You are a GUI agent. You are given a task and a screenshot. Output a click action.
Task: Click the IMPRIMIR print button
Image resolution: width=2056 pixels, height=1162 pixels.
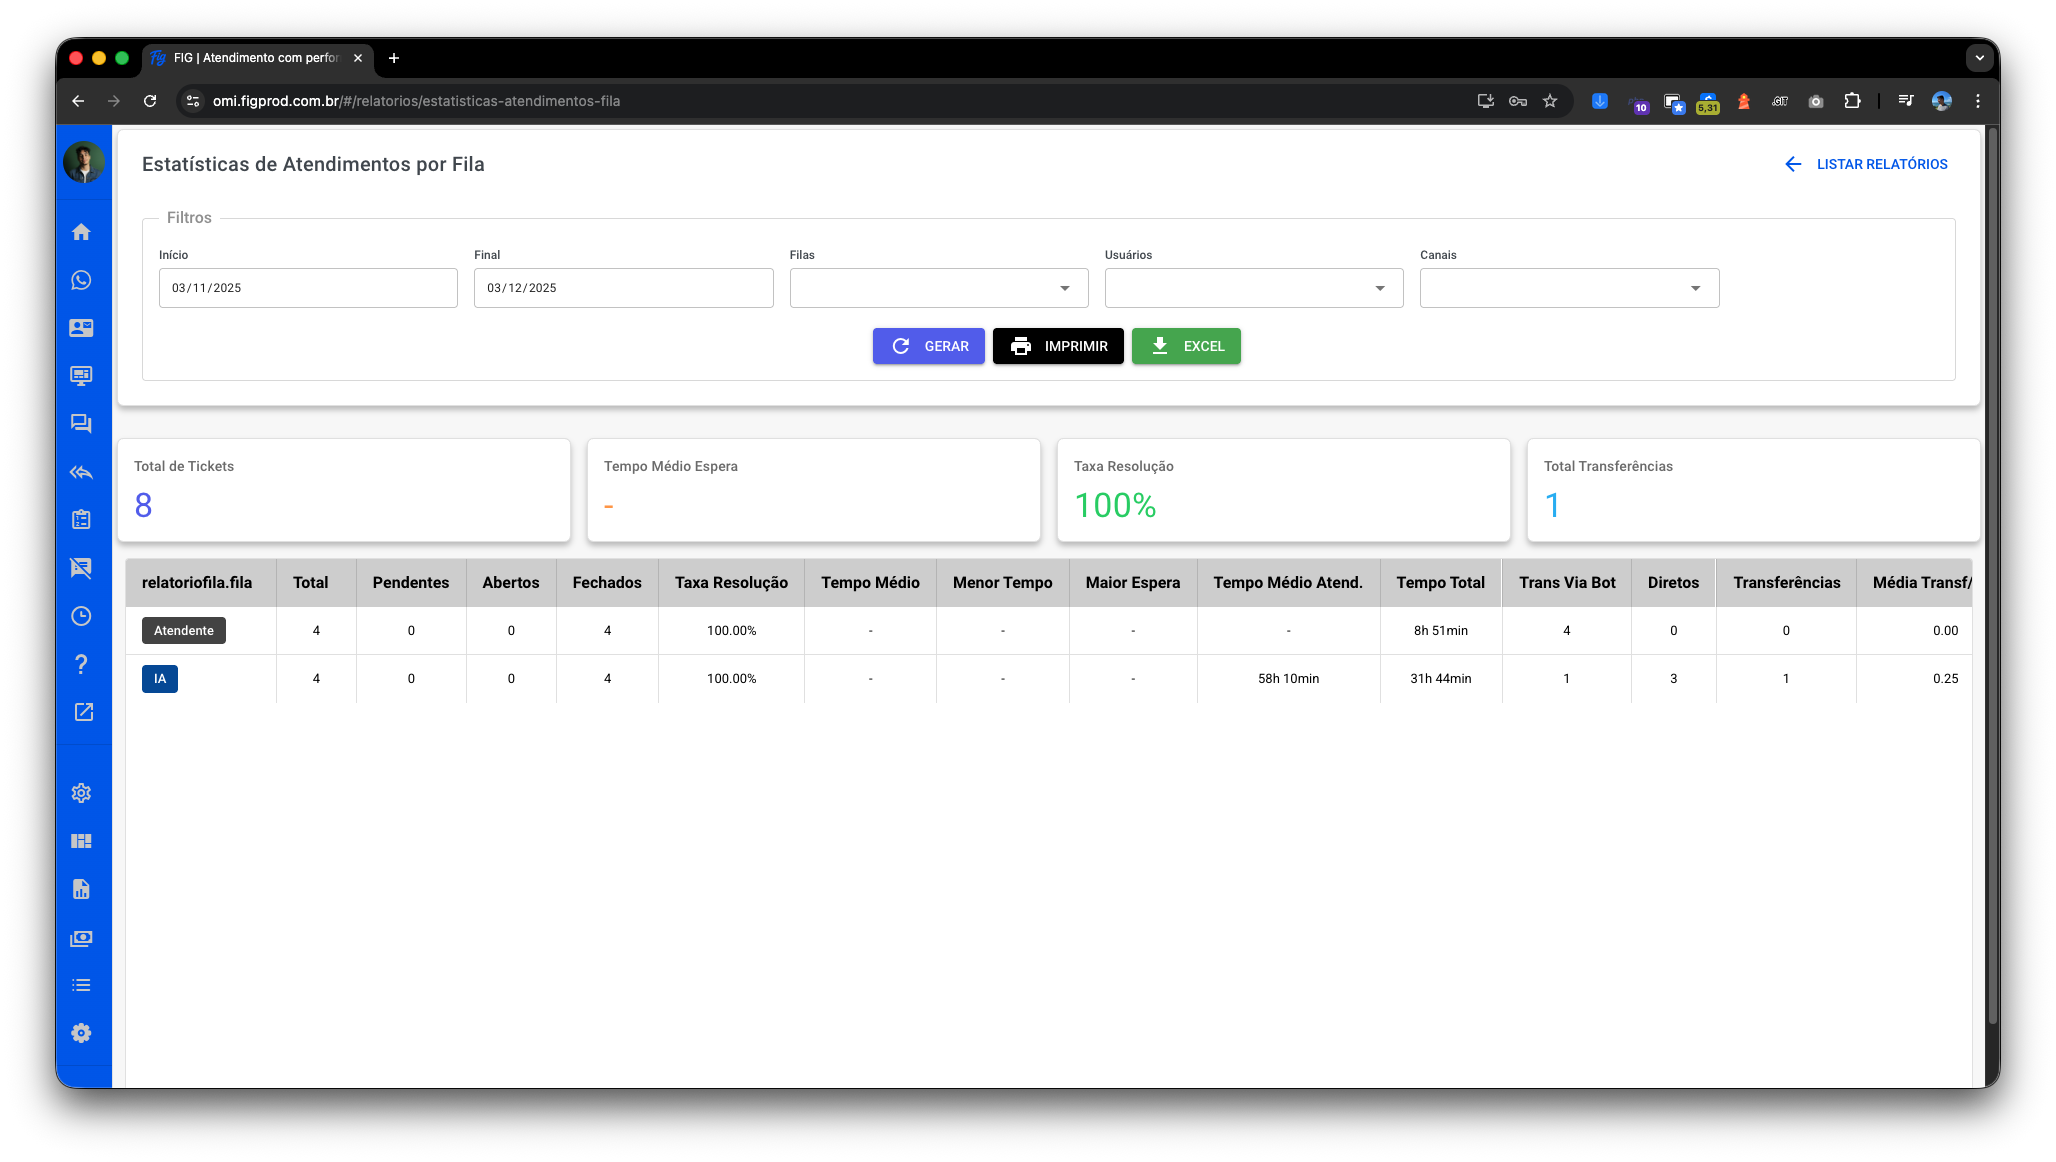1058,346
